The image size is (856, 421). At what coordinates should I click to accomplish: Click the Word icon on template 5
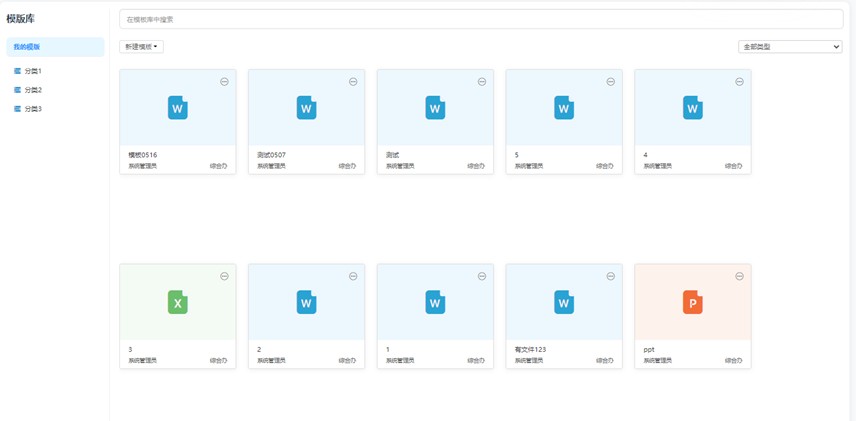pos(564,107)
